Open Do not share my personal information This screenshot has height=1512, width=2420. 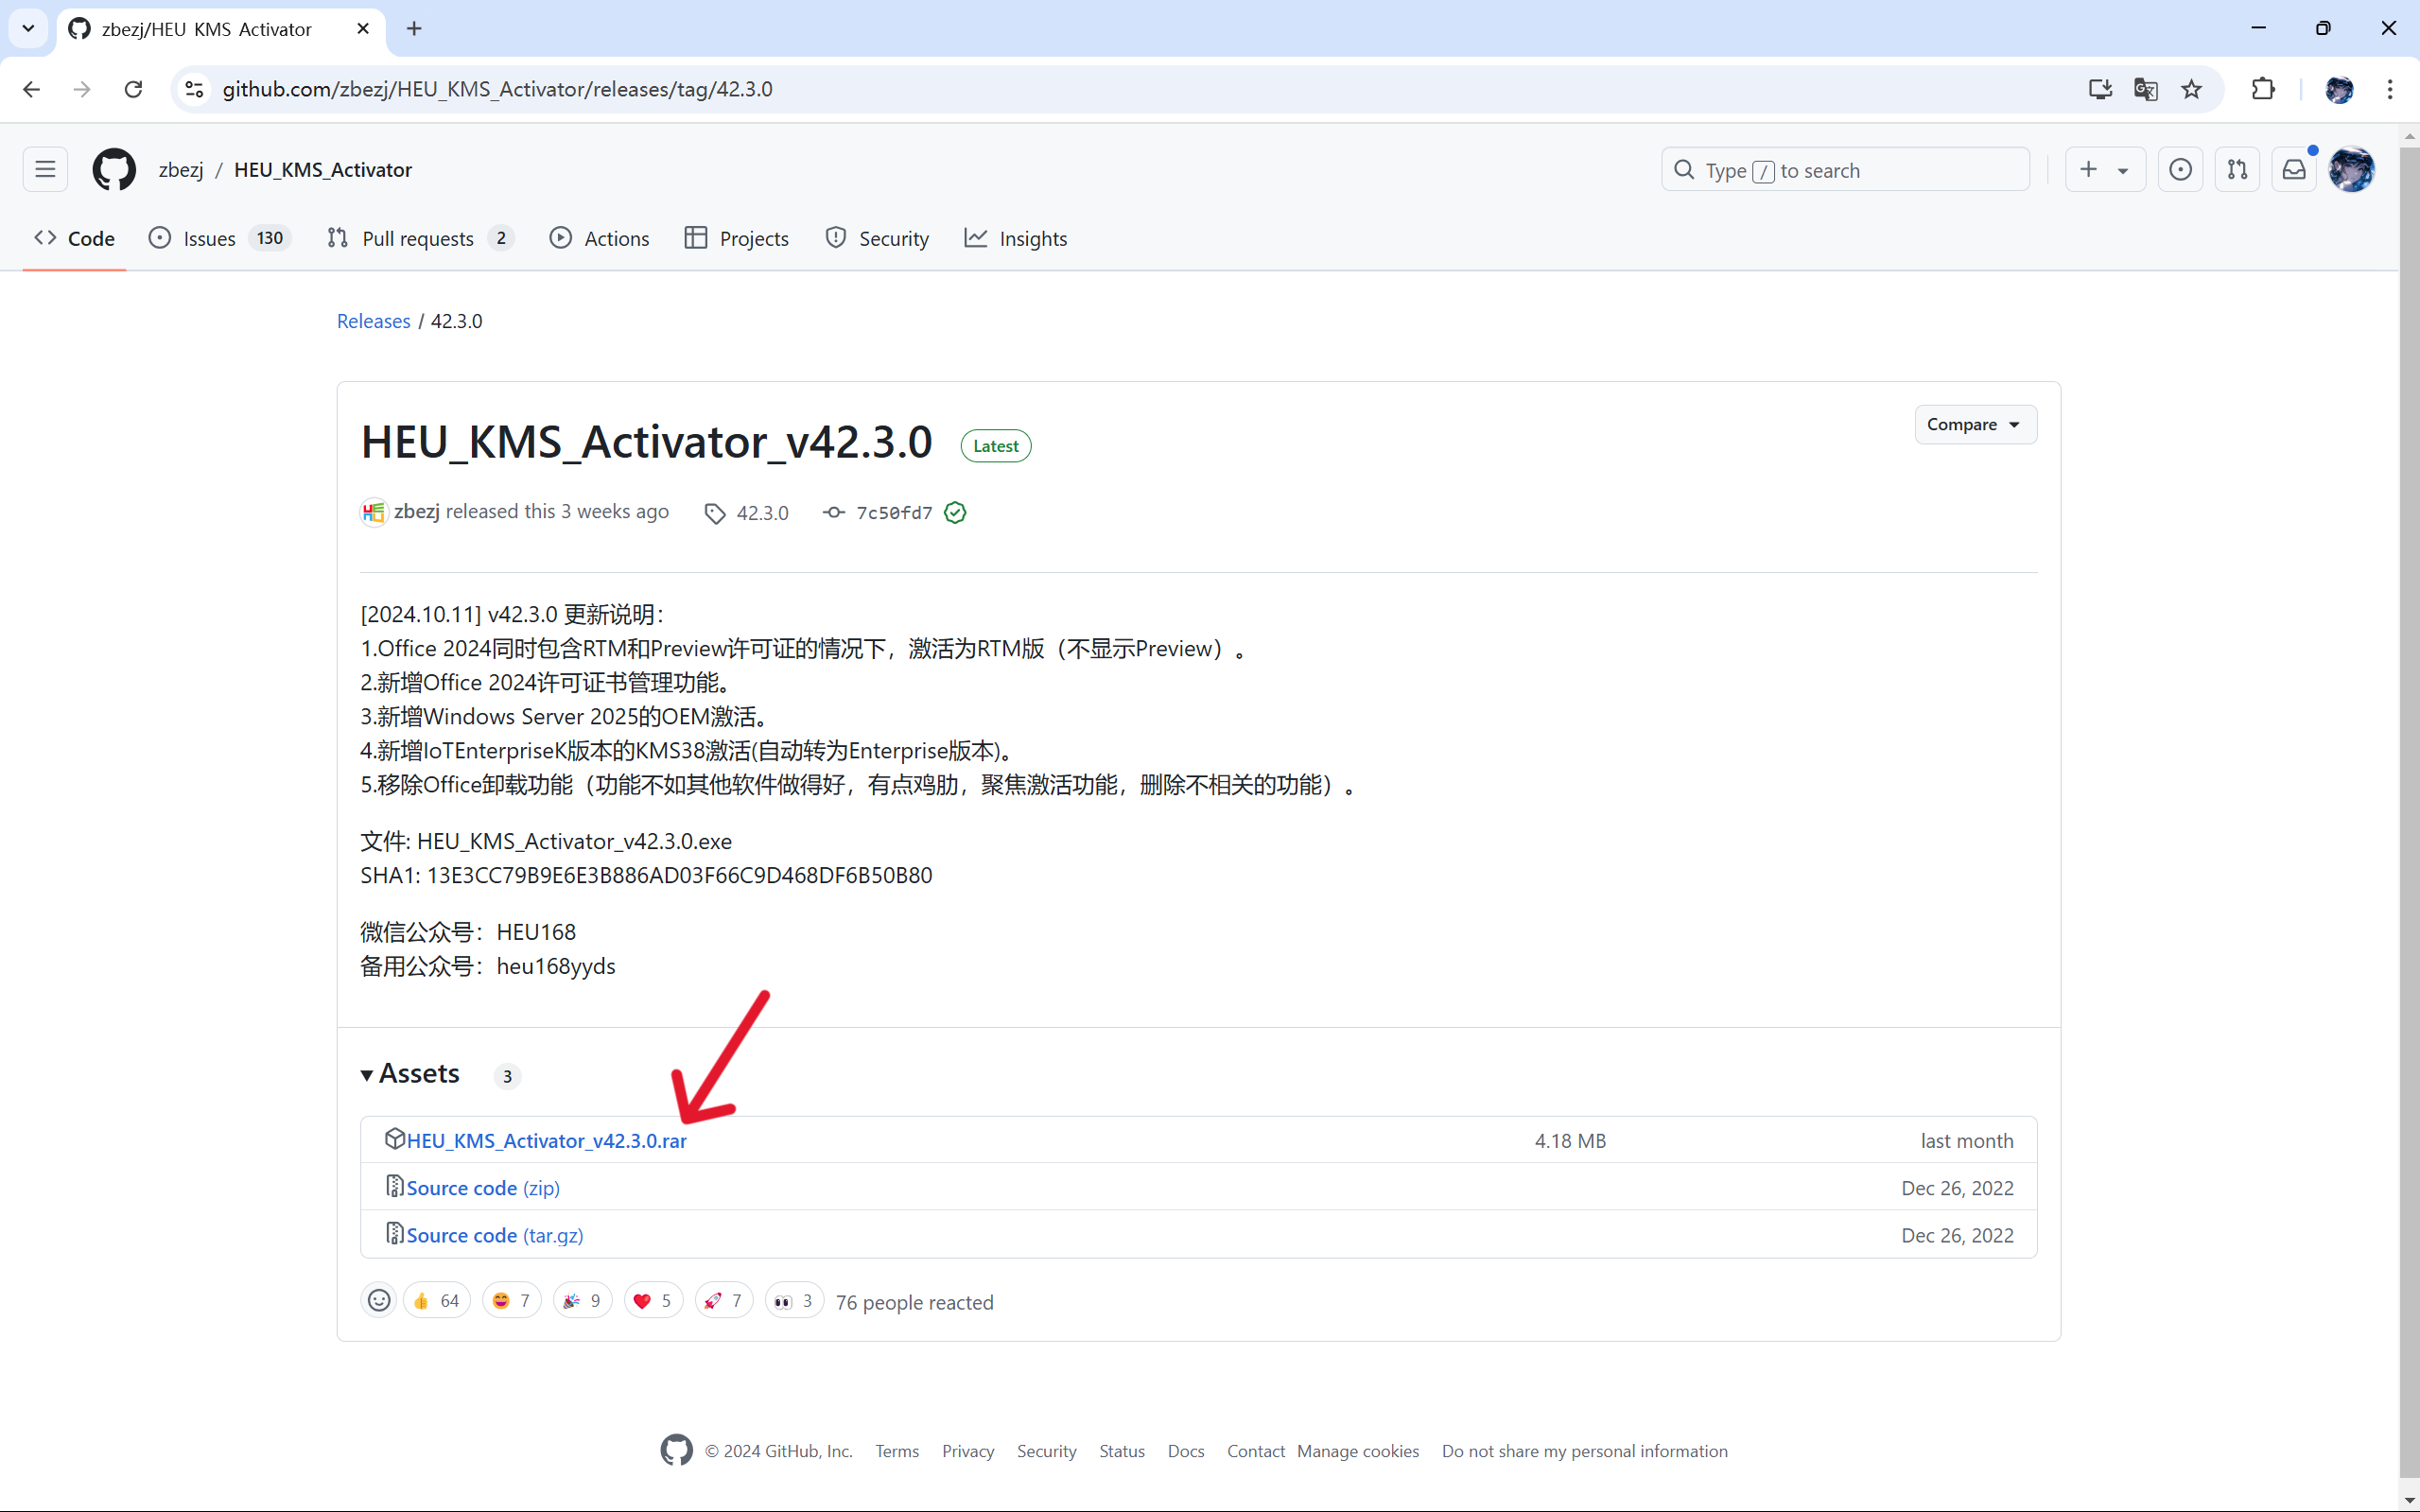[x=1585, y=1451]
